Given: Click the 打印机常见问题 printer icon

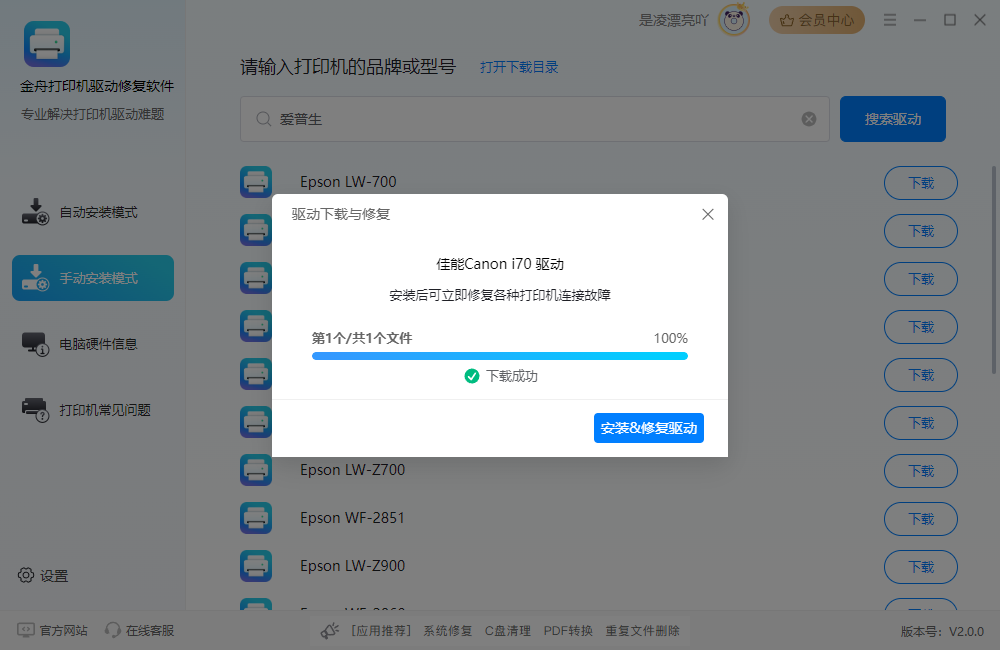Looking at the screenshot, I should click(35, 410).
